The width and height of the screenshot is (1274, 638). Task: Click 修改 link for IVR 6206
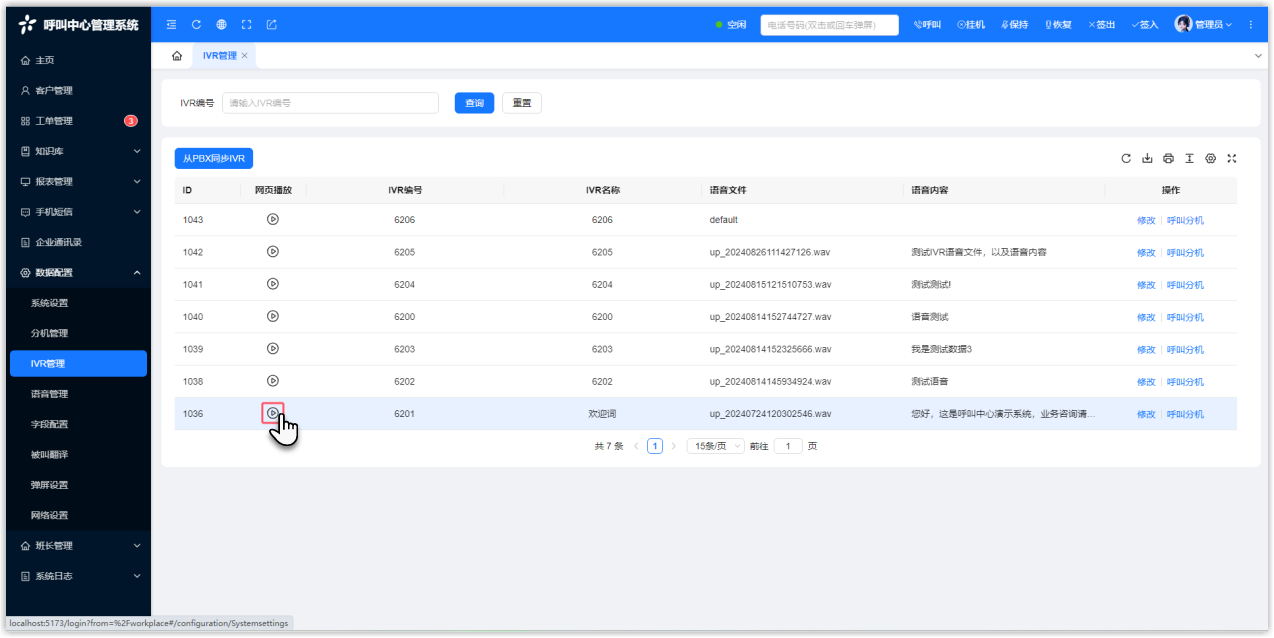(x=1145, y=220)
